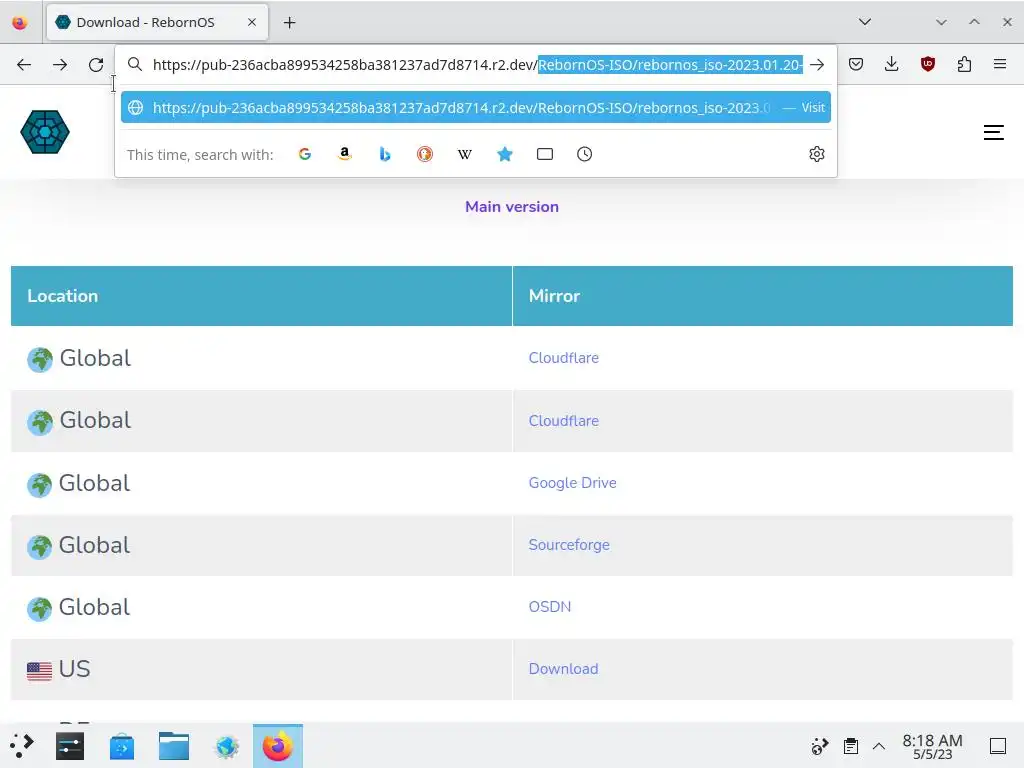Open Discover software store
This screenshot has width=1024, height=768.
click(122, 746)
